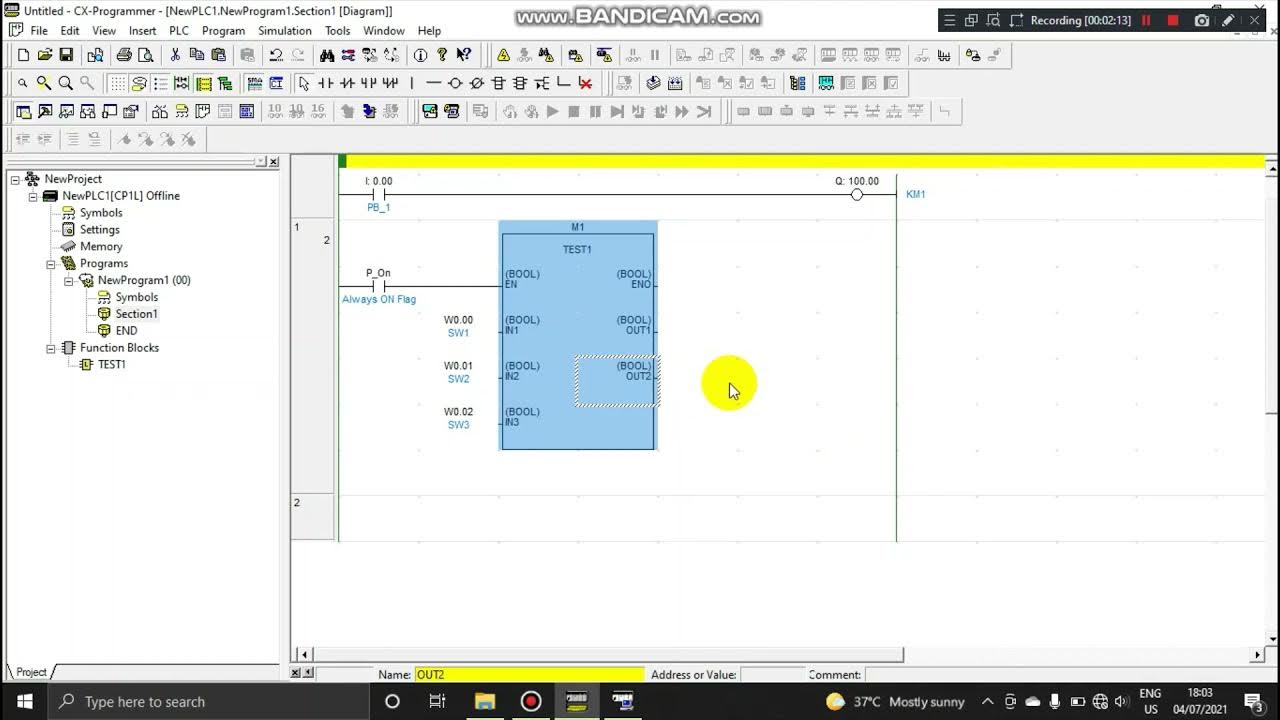Click the New file icon in the toolbar

[23, 55]
